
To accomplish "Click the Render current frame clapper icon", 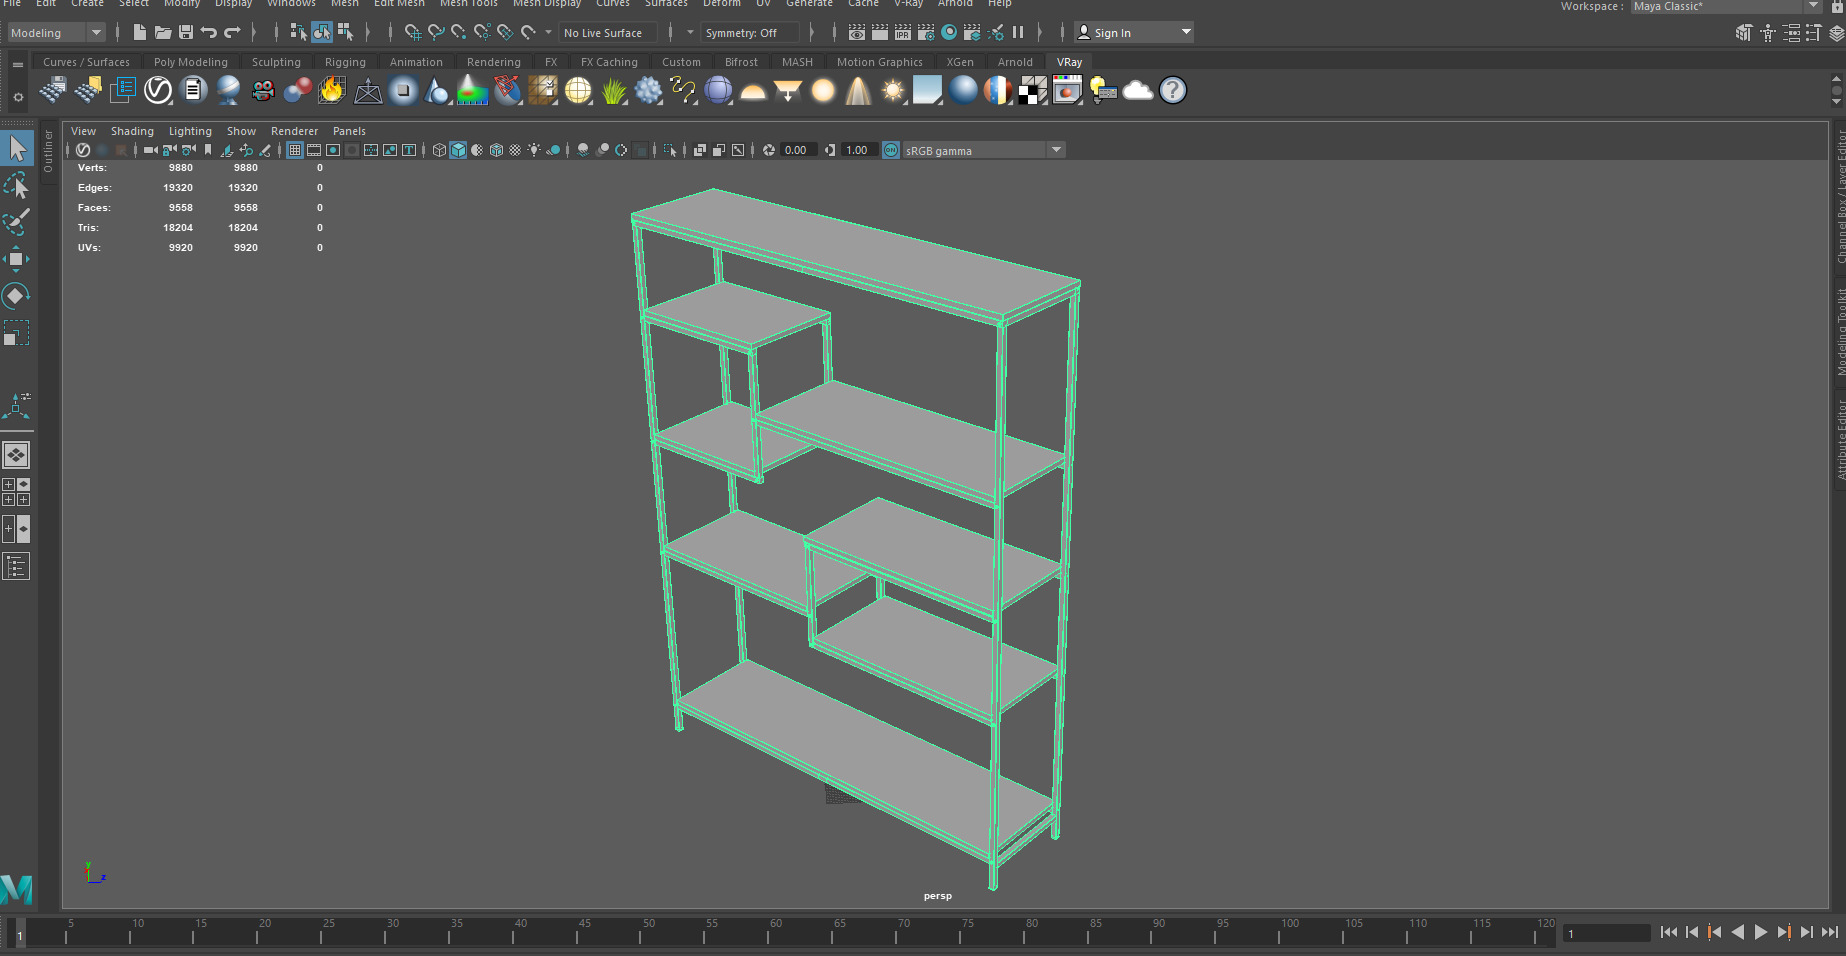I will [880, 32].
